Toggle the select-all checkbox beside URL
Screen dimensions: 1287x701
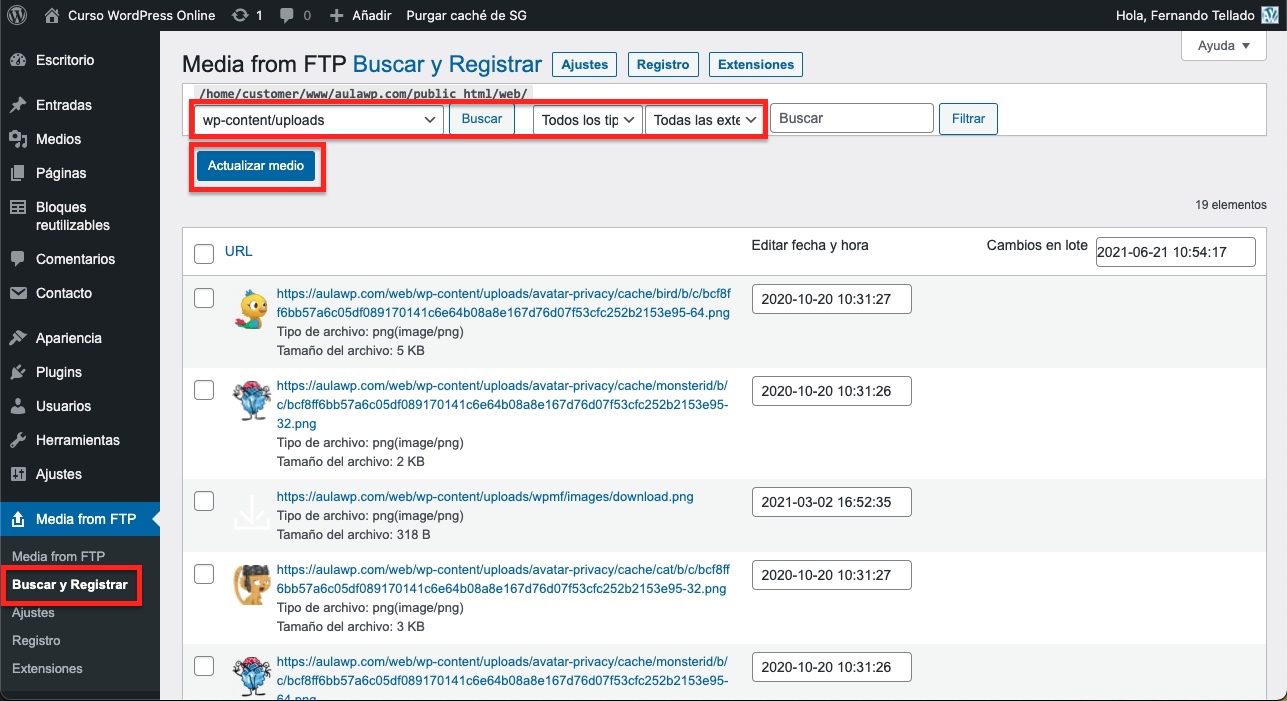click(x=204, y=253)
